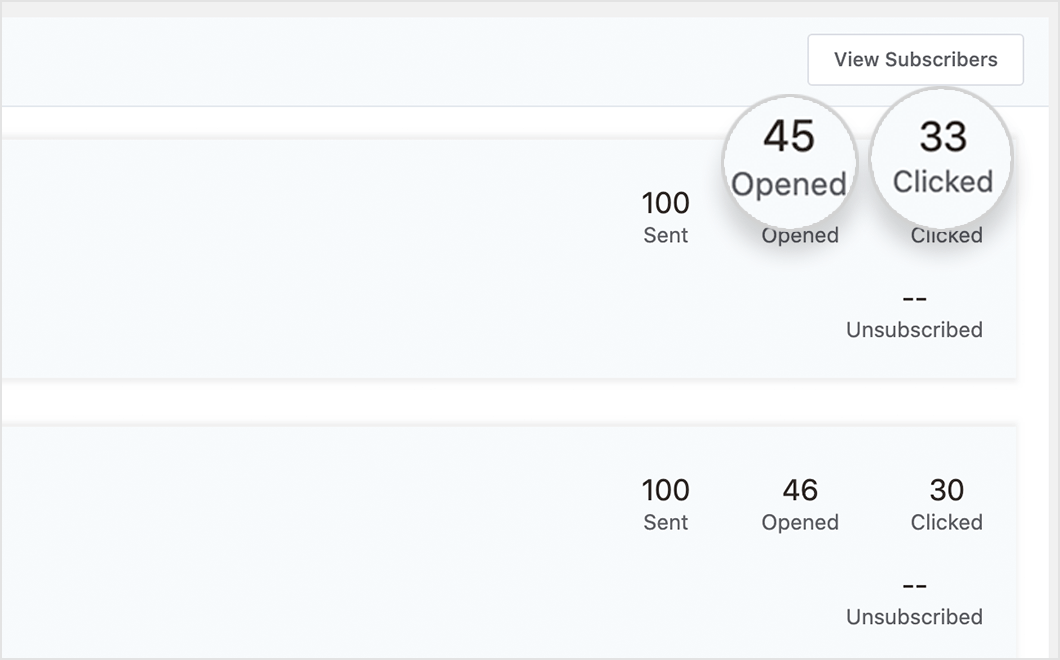Click Unsubscribed label in second campaign row
Screen dimensions: 1060x660
click(x=914, y=617)
